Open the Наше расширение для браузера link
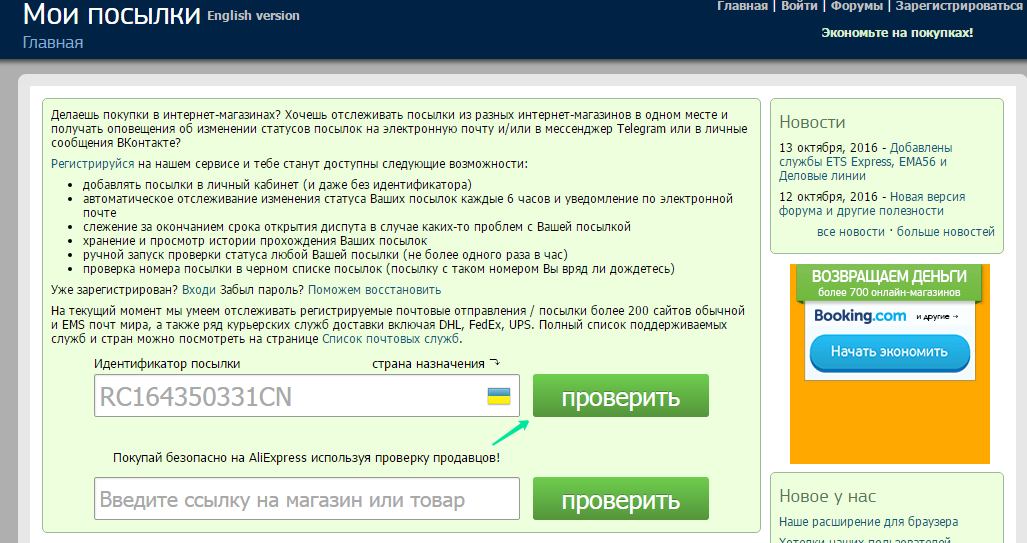Viewport: 1027px width, 543px height. [868, 522]
